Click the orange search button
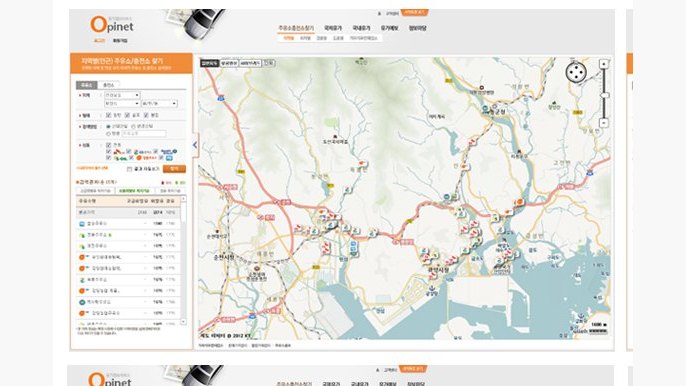 (x=174, y=169)
